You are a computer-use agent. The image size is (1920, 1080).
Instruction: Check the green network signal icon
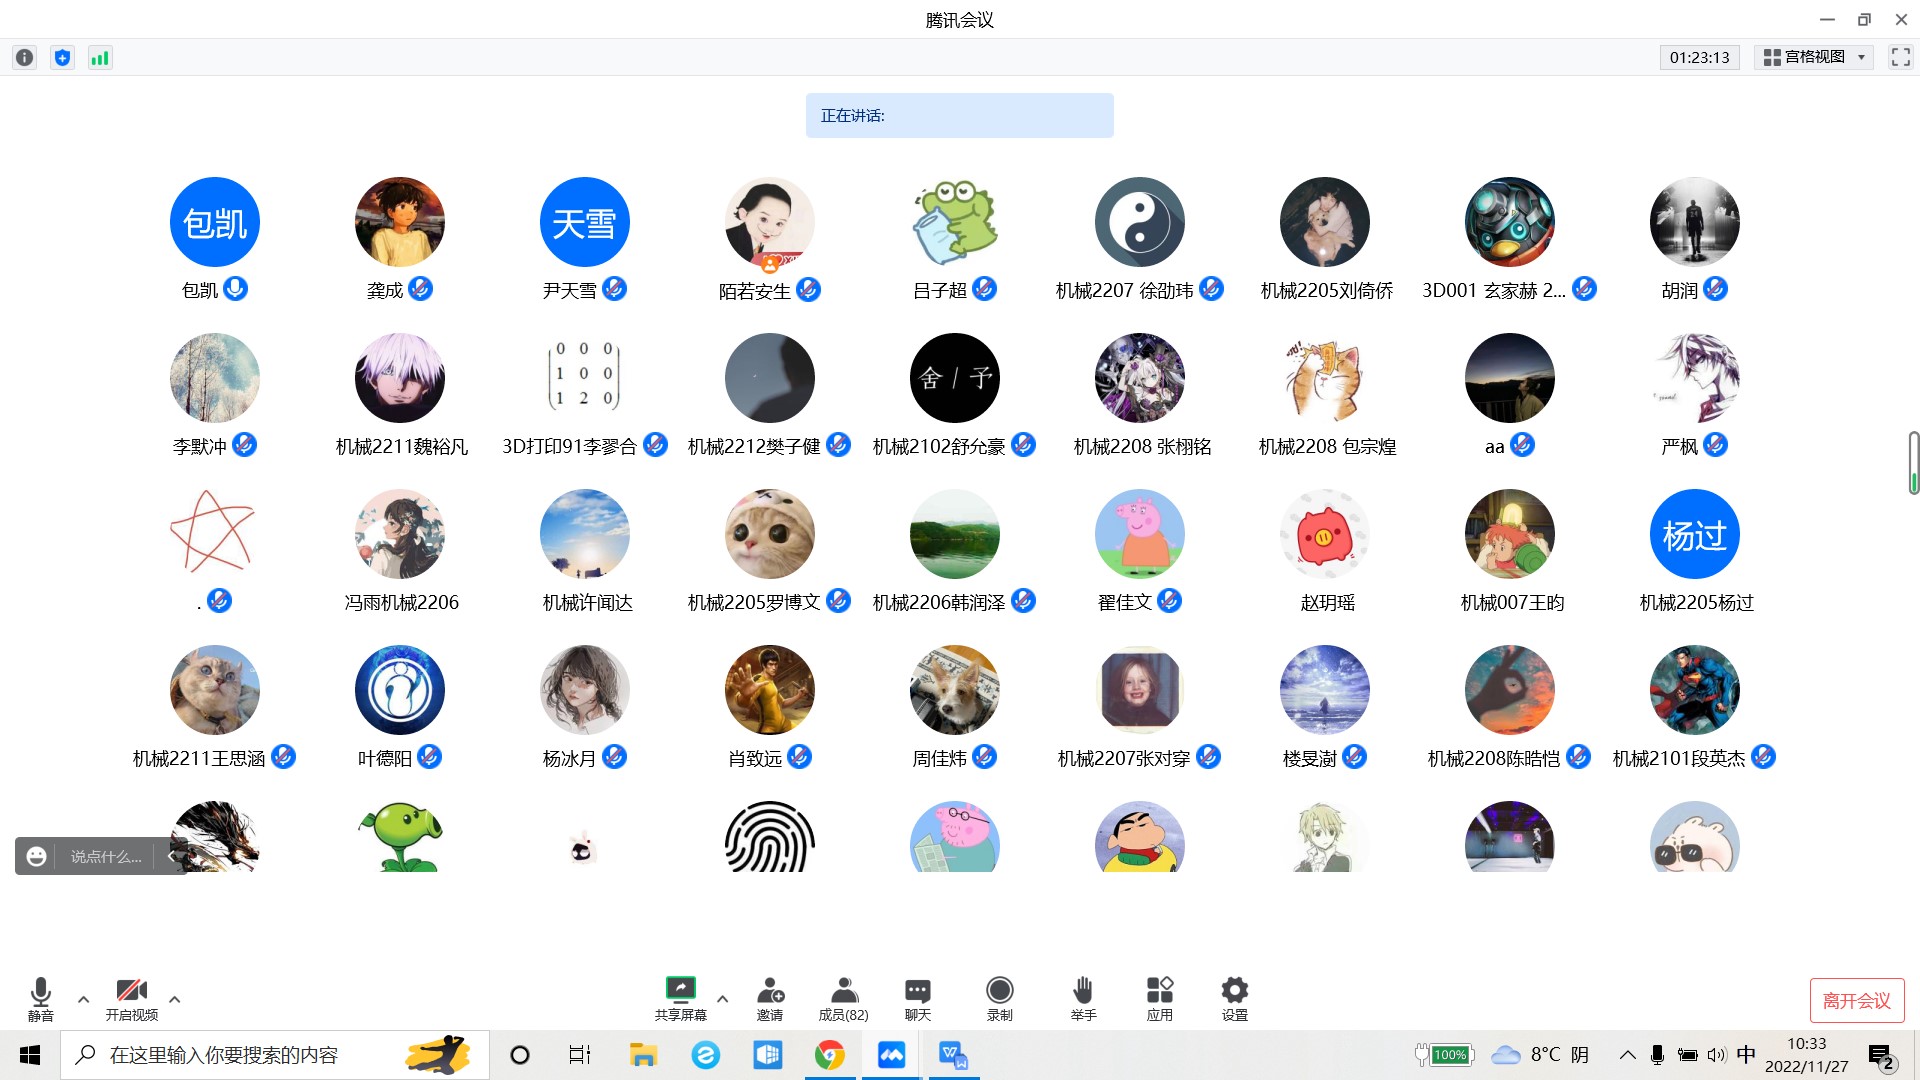100,57
